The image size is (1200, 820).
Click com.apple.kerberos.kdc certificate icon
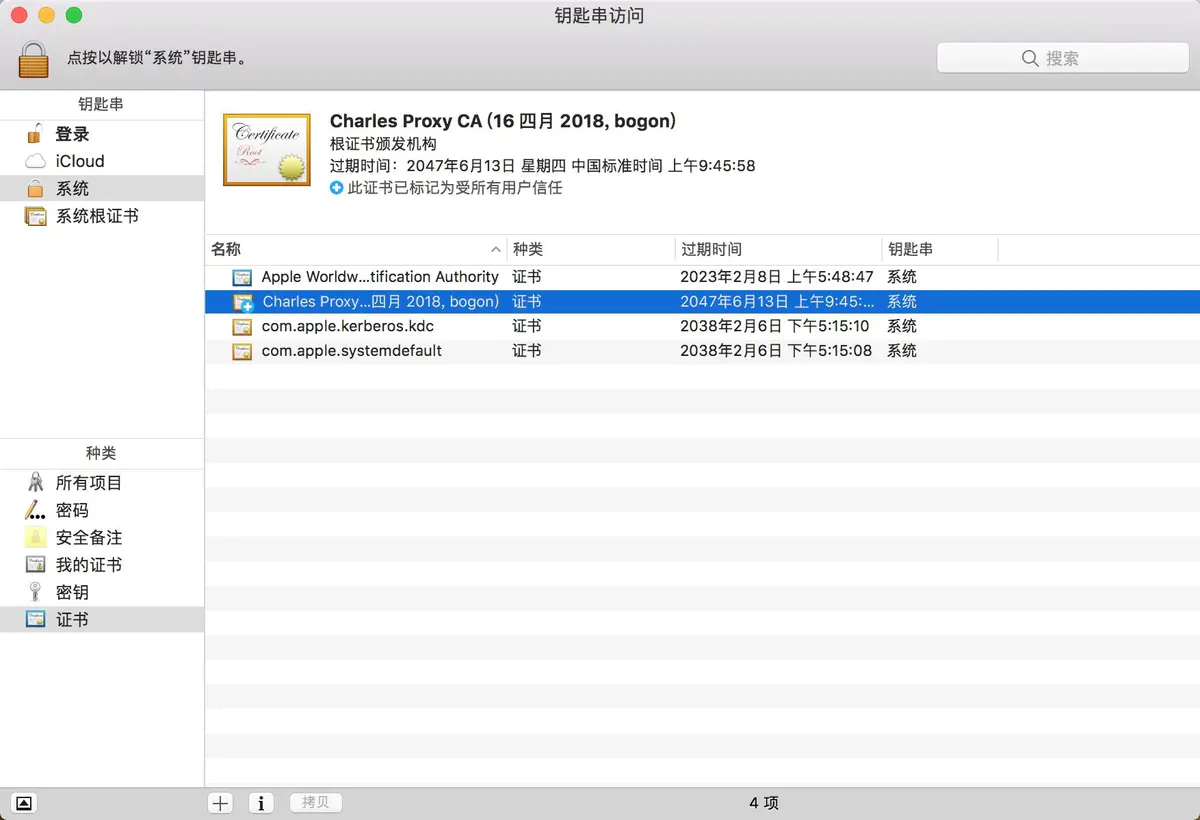pos(242,326)
